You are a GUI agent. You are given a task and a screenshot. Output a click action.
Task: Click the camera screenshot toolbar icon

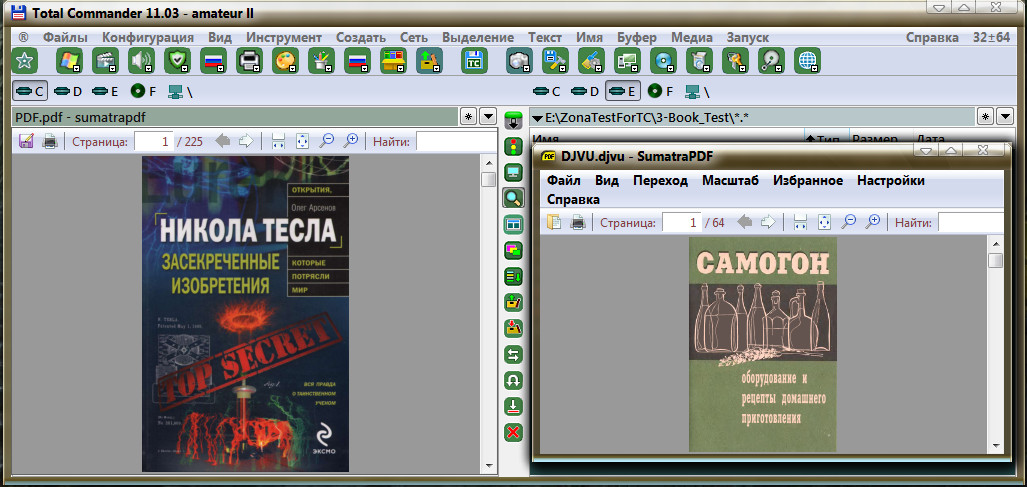click(x=519, y=61)
